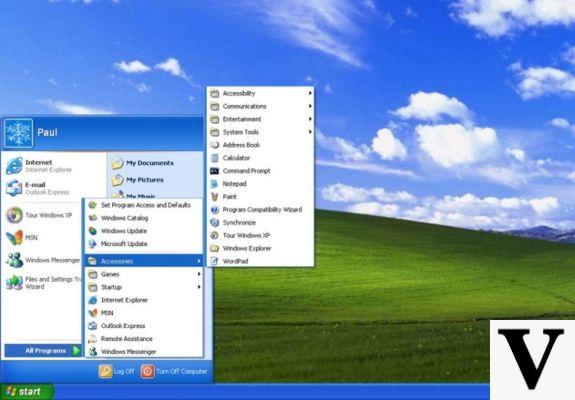575x400 pixels.
Task: Open the Windows Explorer folder icon
Action: [215, 248]
